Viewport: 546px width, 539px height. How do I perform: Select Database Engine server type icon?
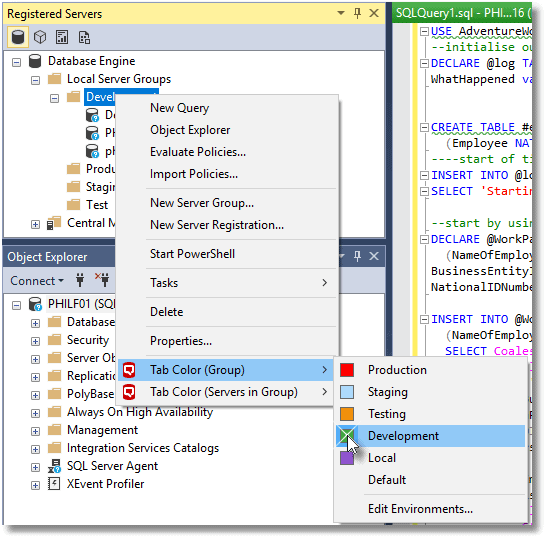17,37
